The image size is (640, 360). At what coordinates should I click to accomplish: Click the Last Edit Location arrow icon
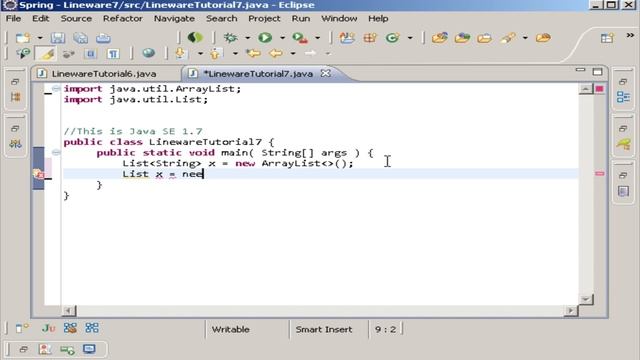pyautogui.click(x=253, y=53)
